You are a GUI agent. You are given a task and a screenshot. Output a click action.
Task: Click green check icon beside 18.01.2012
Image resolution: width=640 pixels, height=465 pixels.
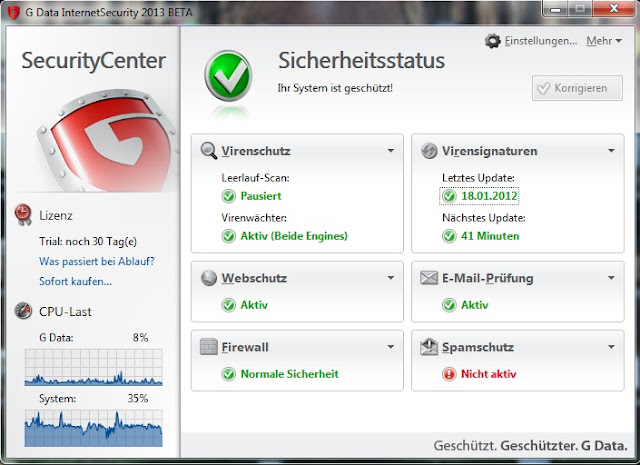coord(449,196)
